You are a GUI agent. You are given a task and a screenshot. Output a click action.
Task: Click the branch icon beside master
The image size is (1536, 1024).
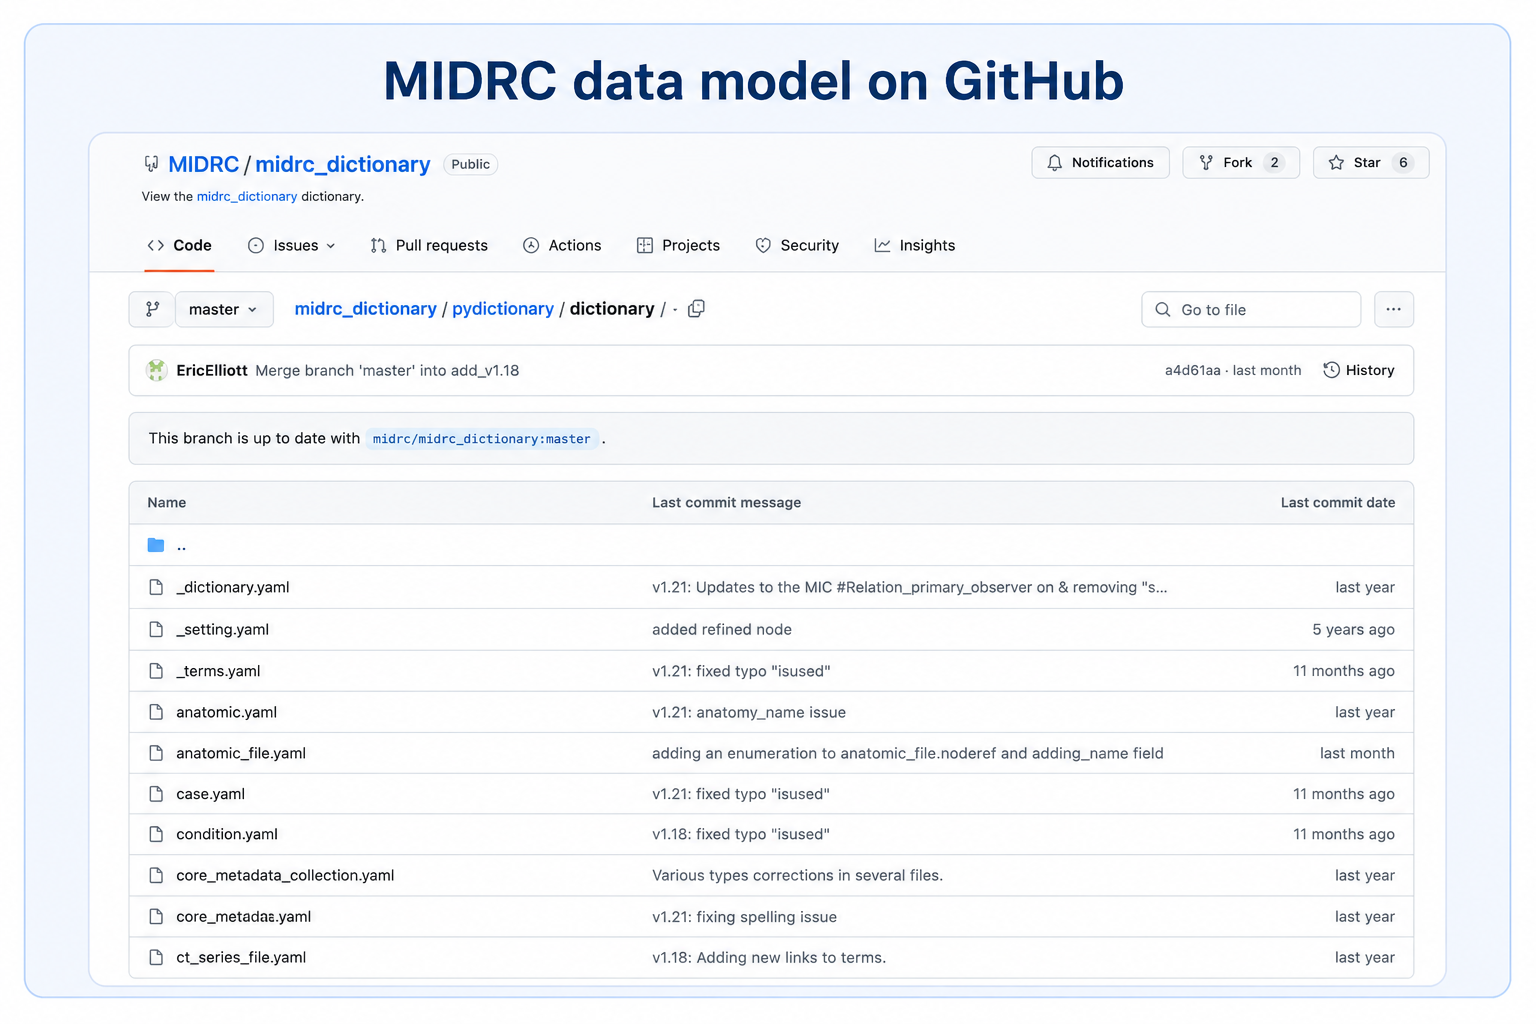tap(152, 309)
